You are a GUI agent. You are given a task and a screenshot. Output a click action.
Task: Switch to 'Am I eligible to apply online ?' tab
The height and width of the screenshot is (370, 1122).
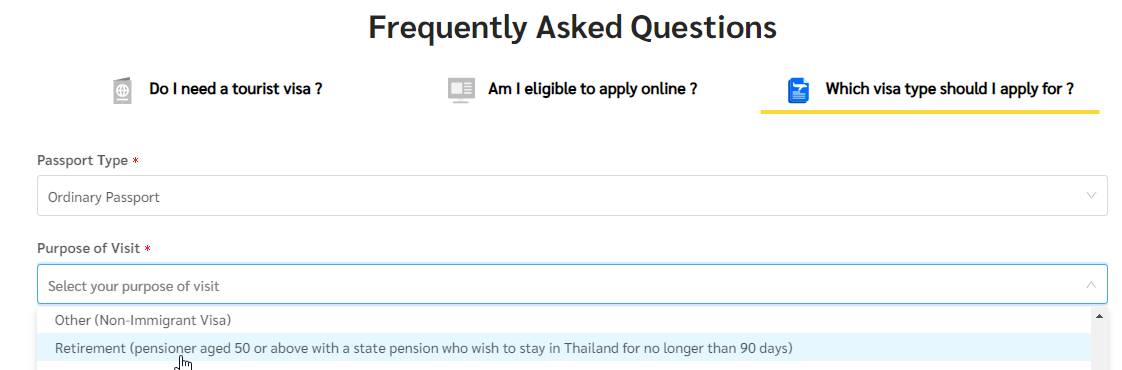[592, 89]
